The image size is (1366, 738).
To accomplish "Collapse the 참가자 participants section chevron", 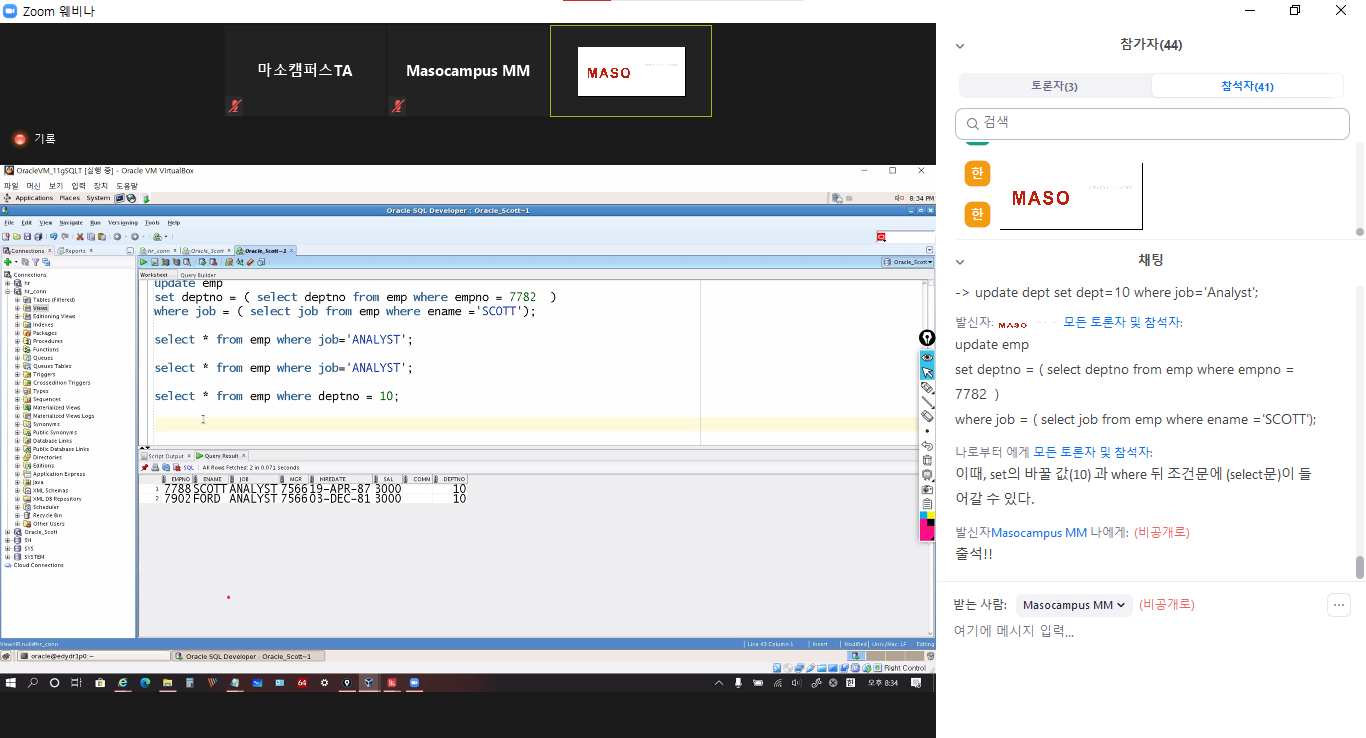I will click(960, 45).
